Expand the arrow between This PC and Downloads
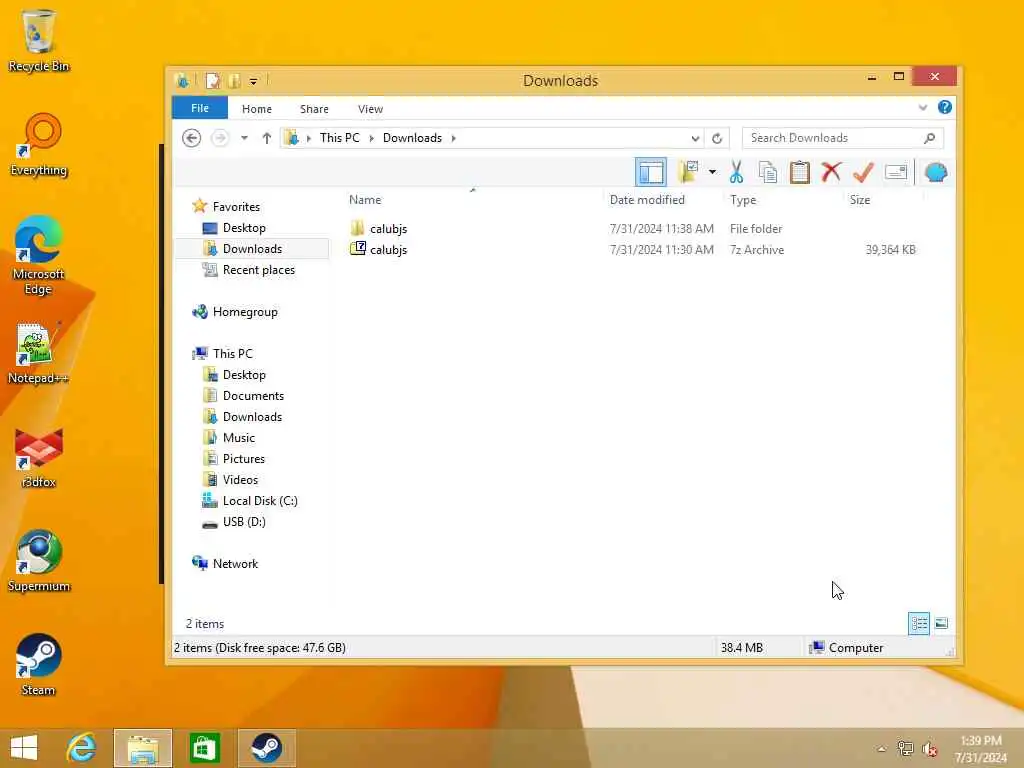Viewport: 1024px width, 768px height. point(371,138)
